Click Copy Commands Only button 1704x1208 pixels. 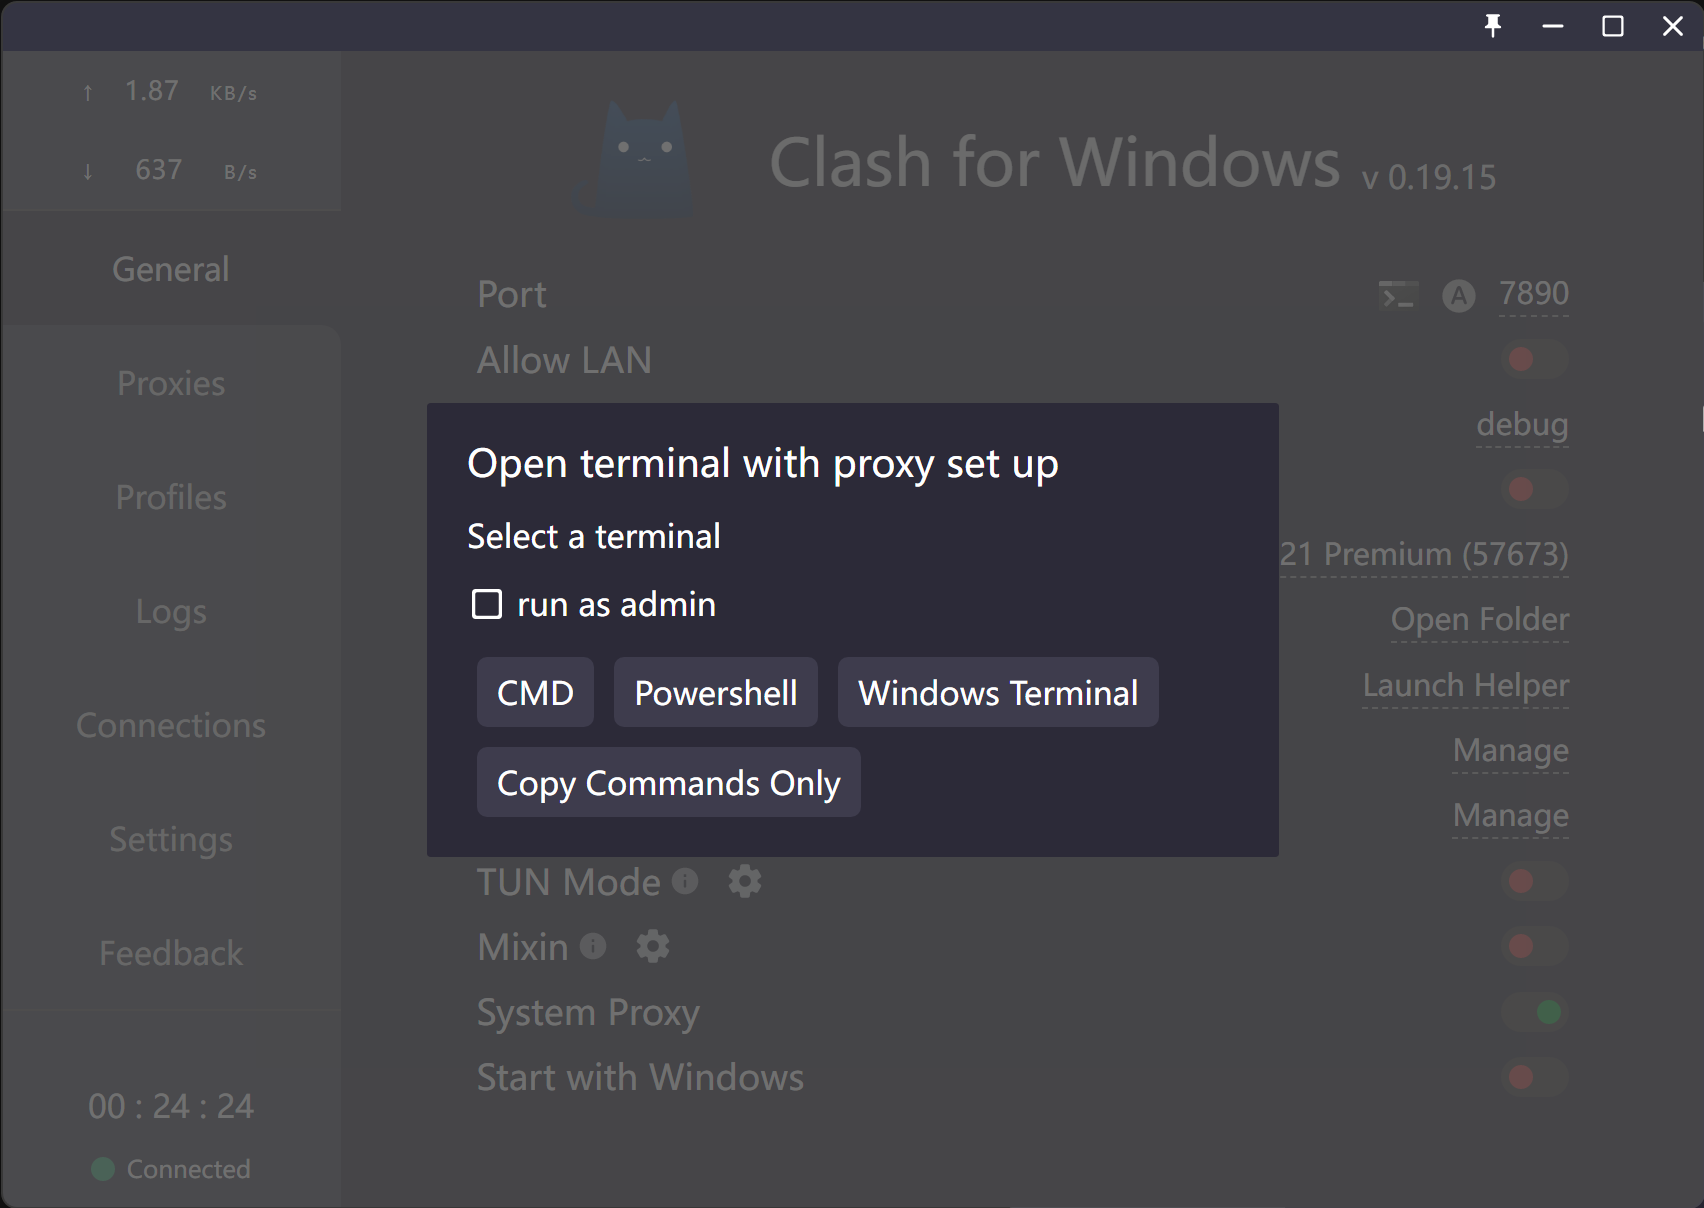(668, 782)
